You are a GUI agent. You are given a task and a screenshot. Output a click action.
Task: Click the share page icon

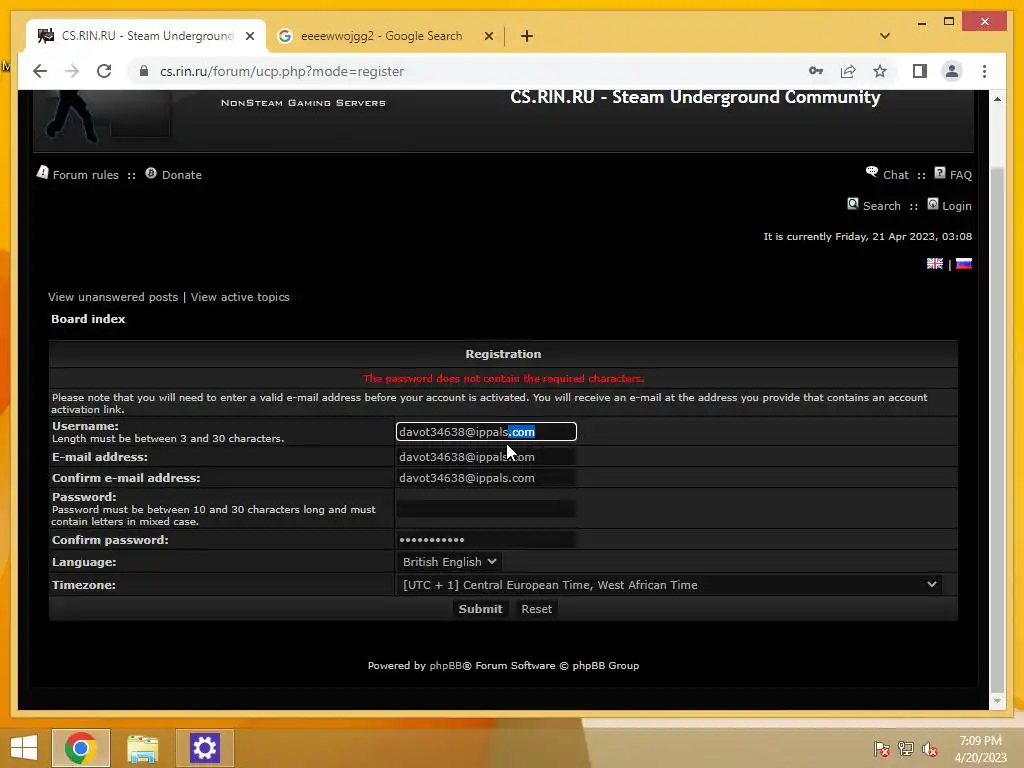(848, 71)
